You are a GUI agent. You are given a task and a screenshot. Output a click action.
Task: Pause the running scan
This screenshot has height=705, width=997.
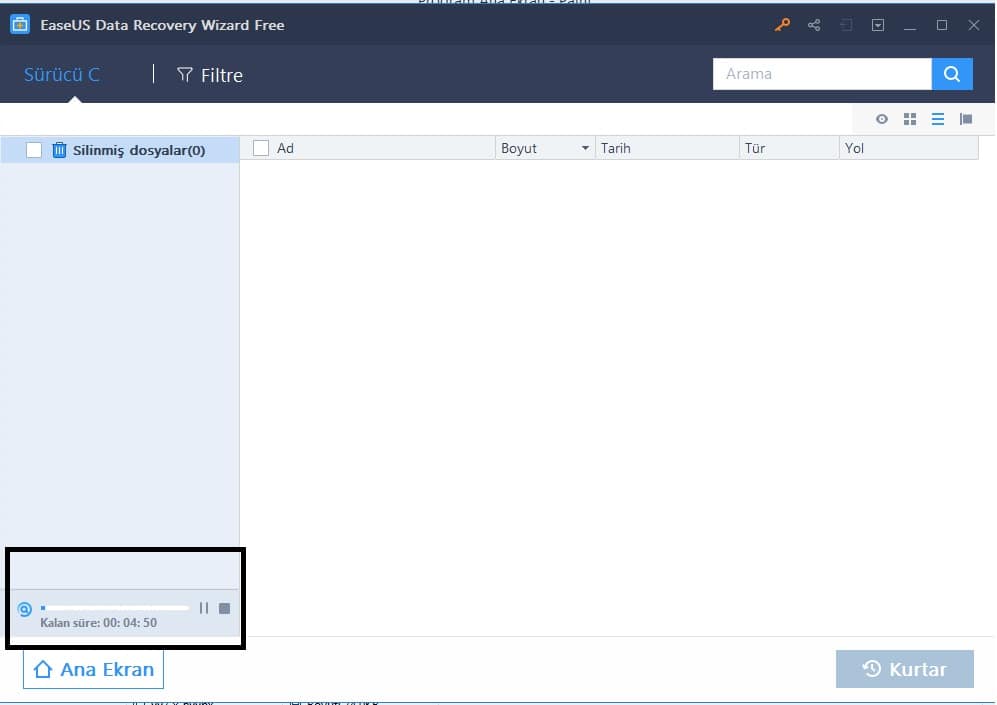click(x=204, y=608)
